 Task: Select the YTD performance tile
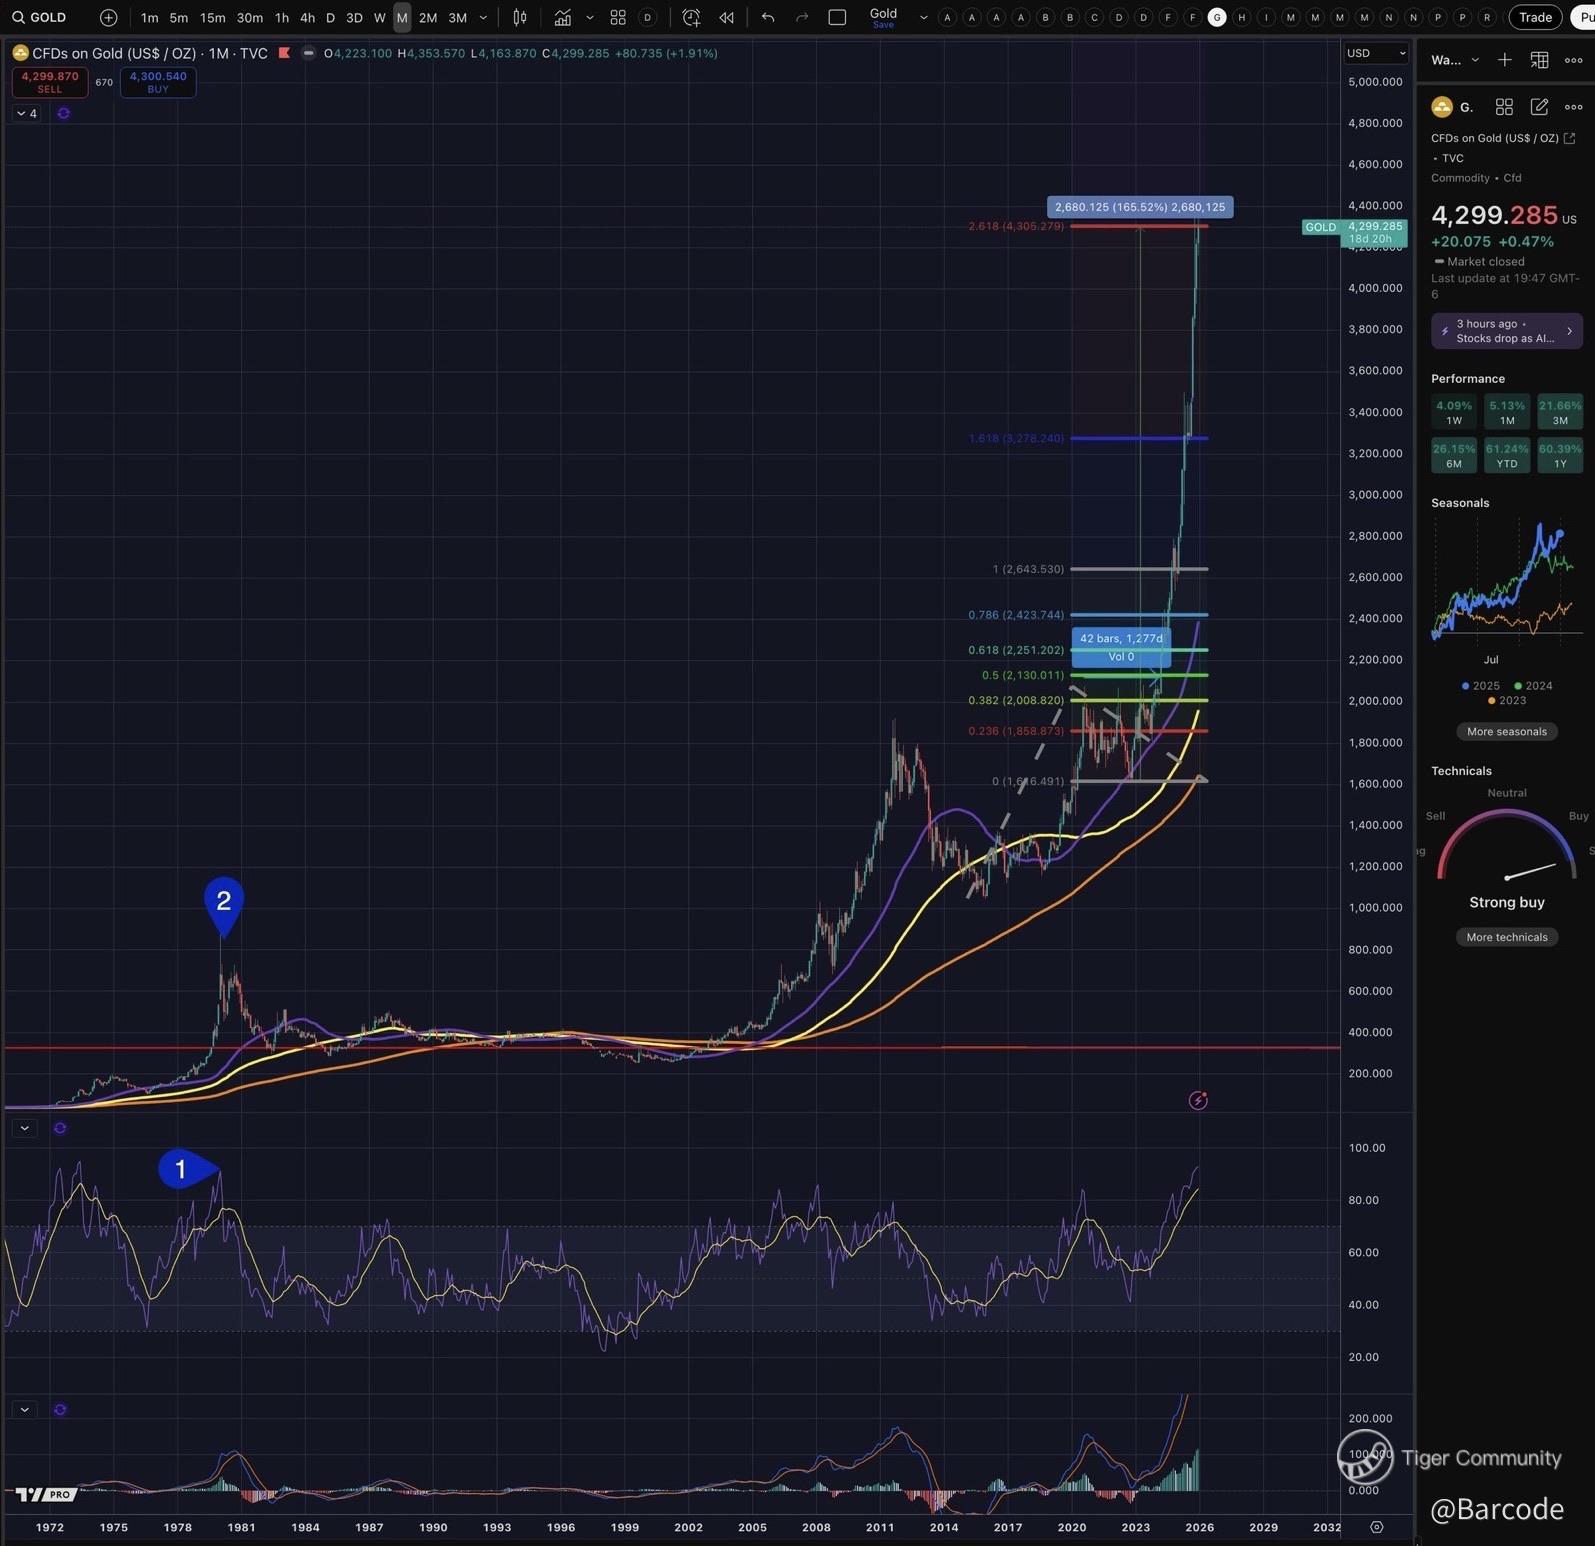tap(1507, 455)
